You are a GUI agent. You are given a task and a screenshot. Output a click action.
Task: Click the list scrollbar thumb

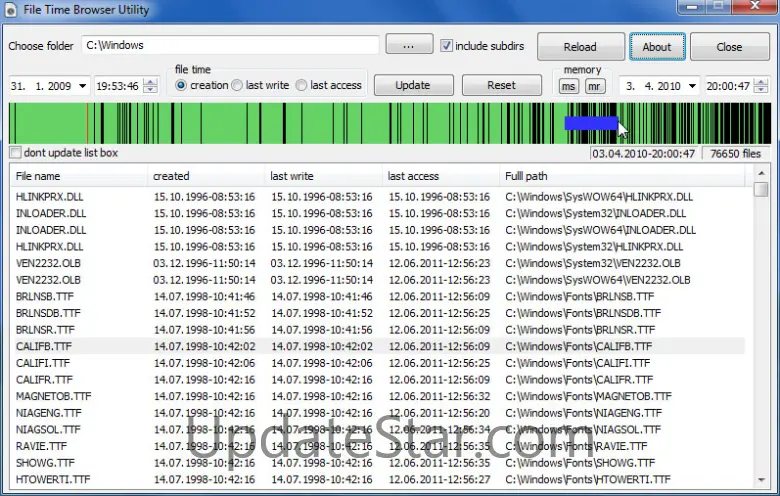(761, 189)
